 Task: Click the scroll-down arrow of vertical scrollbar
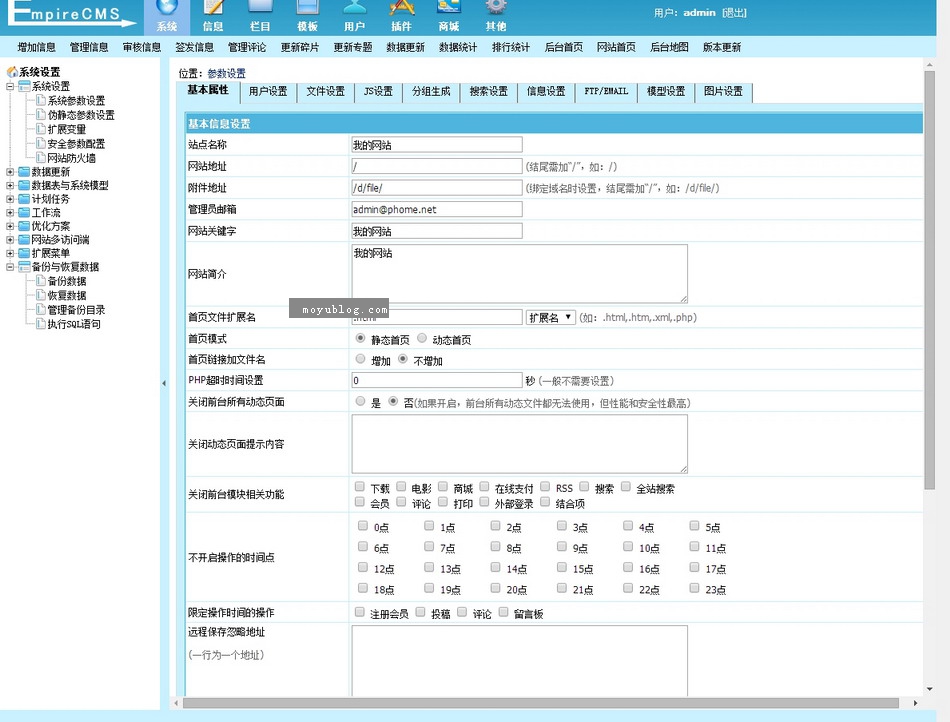click(x=929, y=689)
